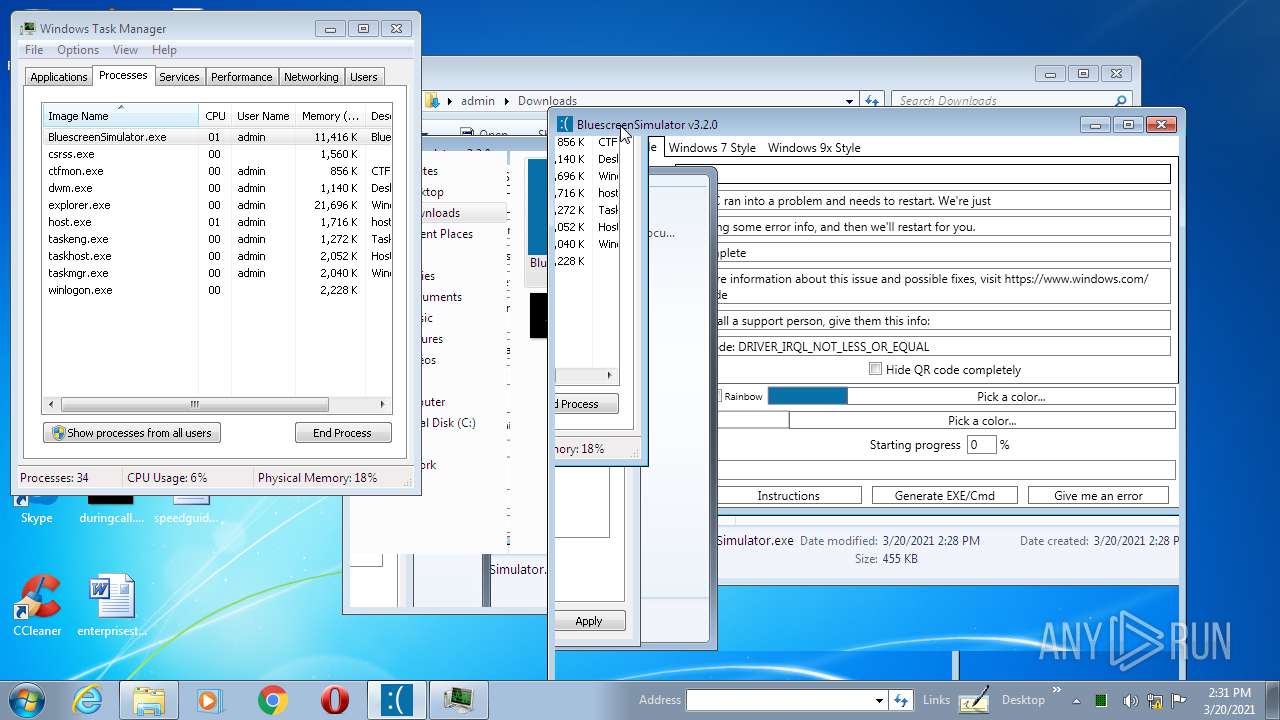Click Pick a color next to white swatch
The height and width of the screenshot is (720, 1280).
(x=982, y=420)
